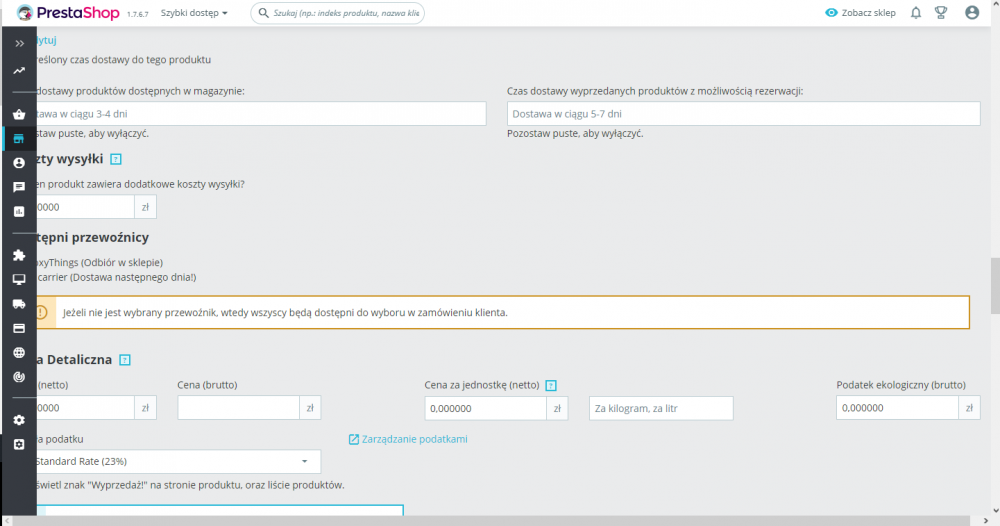Click the warning icon in carrier alert
This screenshot has width=1000, height=526.
click(41, 312)
